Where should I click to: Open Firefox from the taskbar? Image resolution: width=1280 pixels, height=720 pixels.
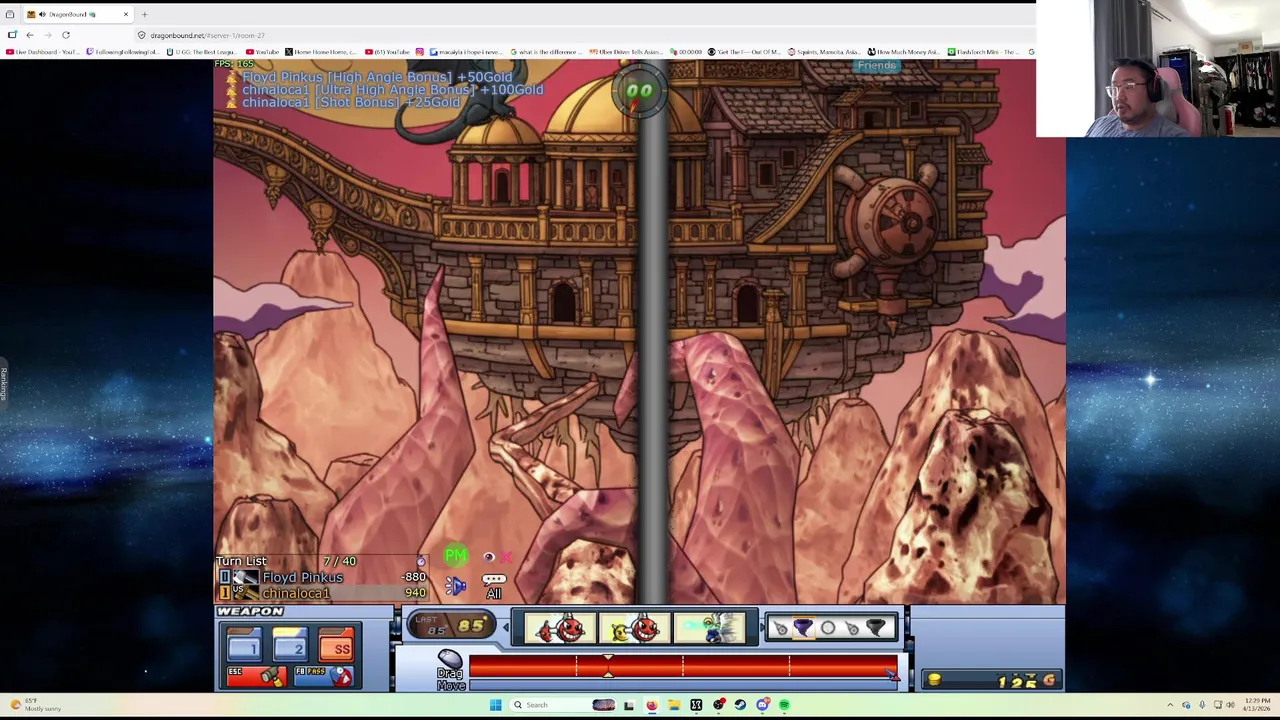click(x=651, y=705)
